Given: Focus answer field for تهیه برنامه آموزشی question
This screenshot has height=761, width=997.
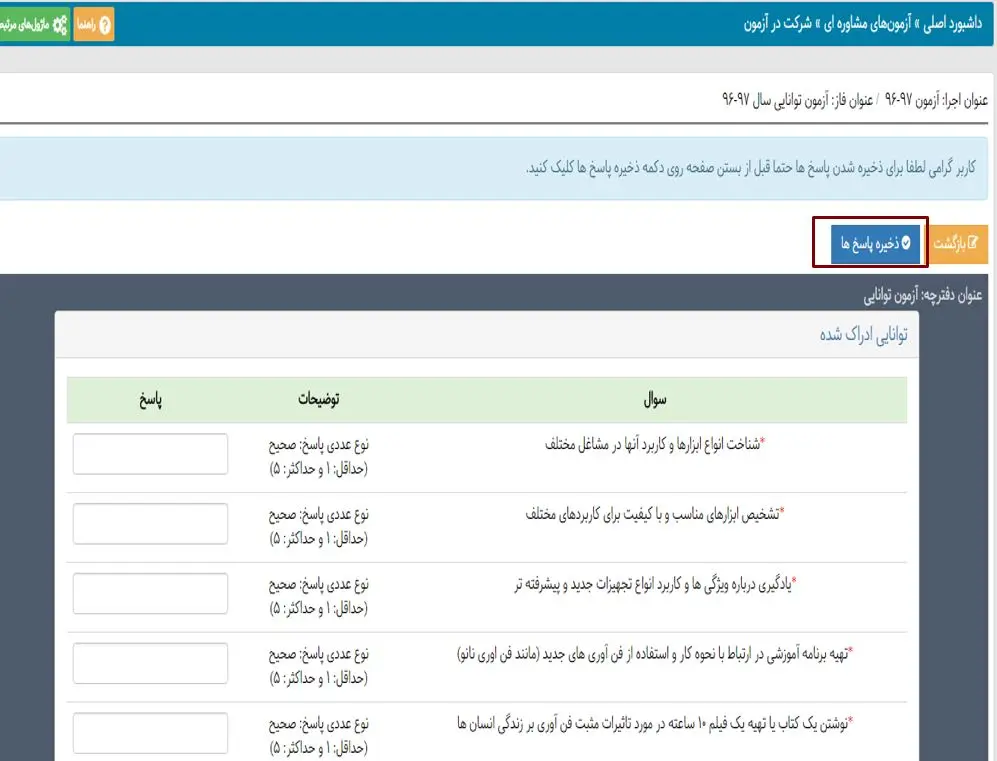Looking at the screenshot, I should click(150, 664).
